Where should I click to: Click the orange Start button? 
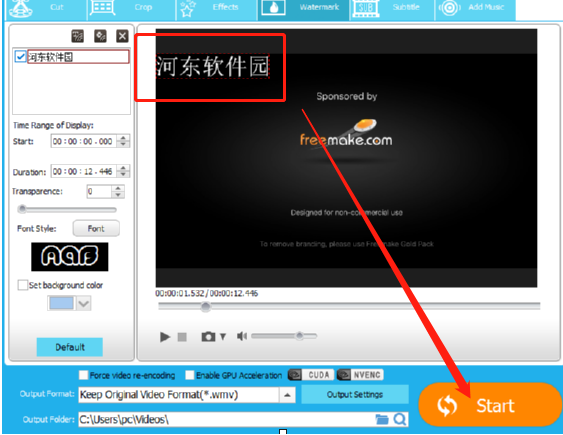[490, 405]
